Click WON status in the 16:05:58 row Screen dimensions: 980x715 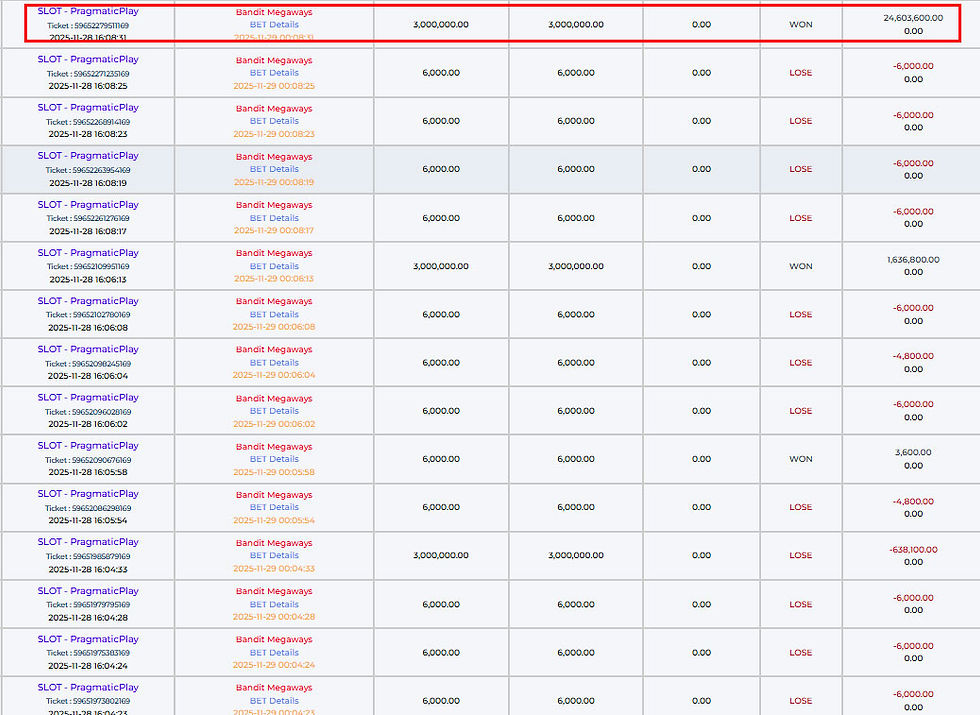[x=801, y=459]
